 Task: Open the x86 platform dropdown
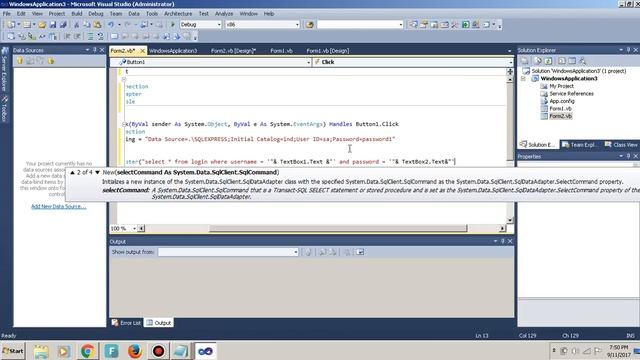[x=297, y=24]
